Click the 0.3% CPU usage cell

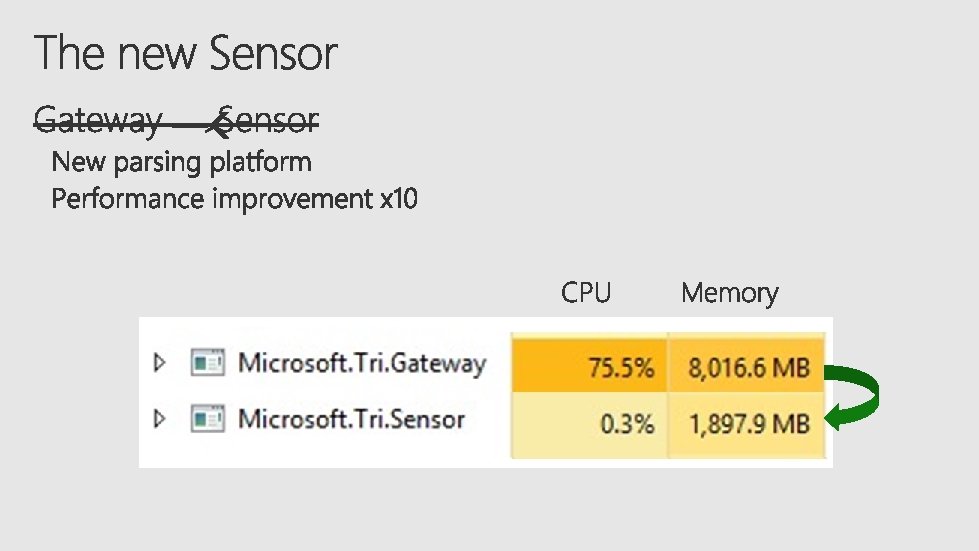click(589, 424)
